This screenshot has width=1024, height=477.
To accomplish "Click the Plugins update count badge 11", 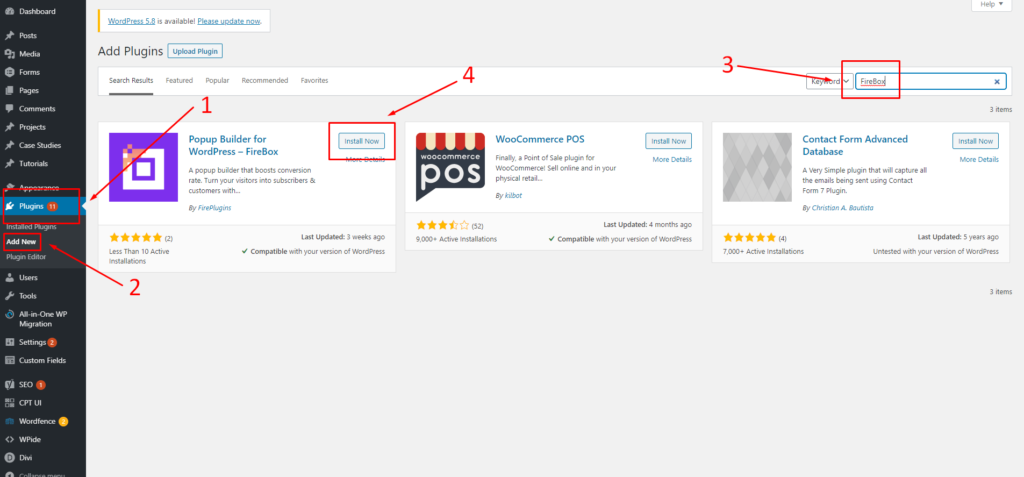I will [52, 206].
